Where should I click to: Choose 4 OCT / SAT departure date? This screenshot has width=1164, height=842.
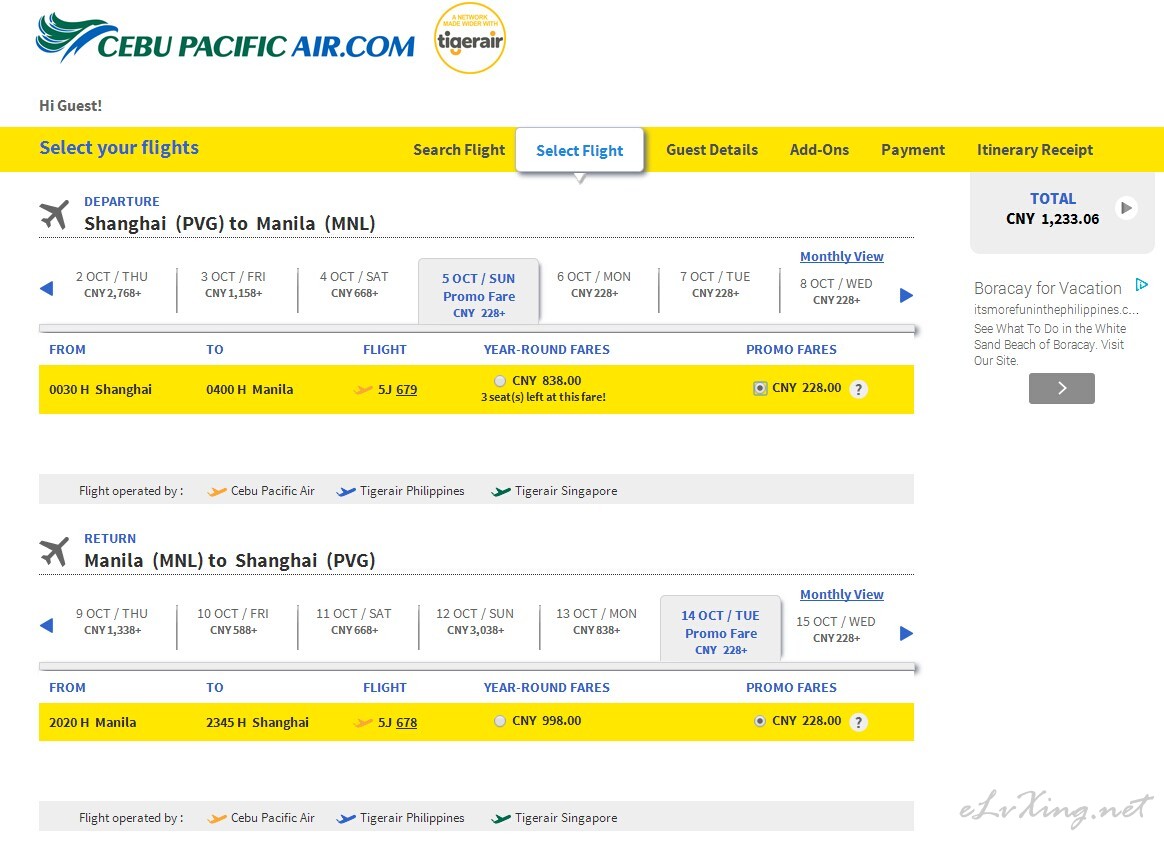[x=354, y=284]
